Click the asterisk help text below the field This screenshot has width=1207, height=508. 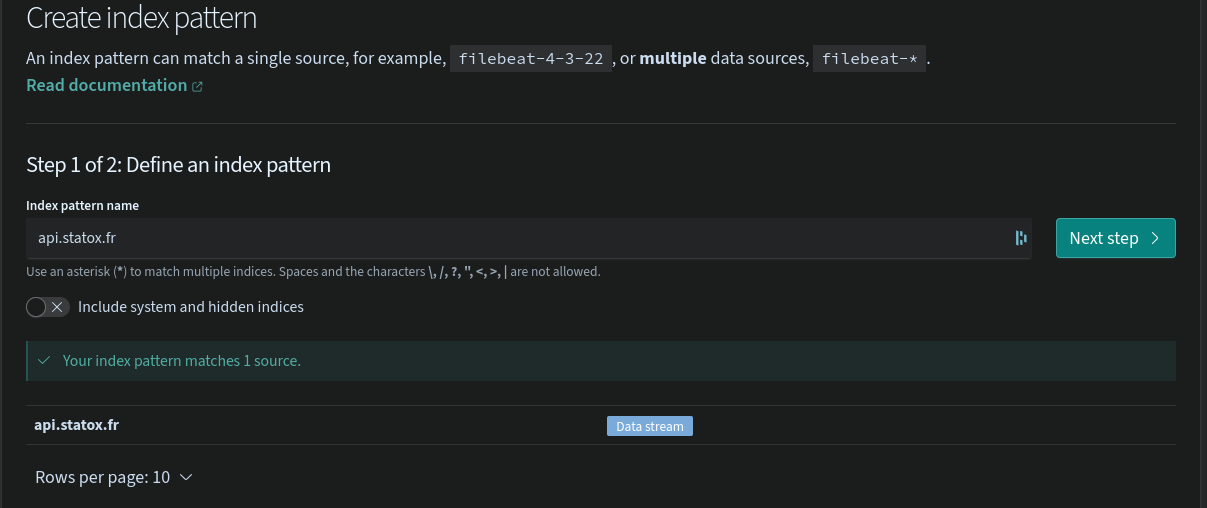[x=313, y=271]
